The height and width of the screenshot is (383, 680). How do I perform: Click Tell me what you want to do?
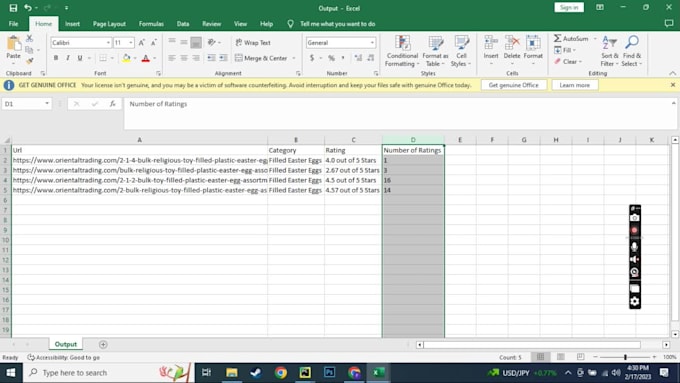(x=337, y=24)
